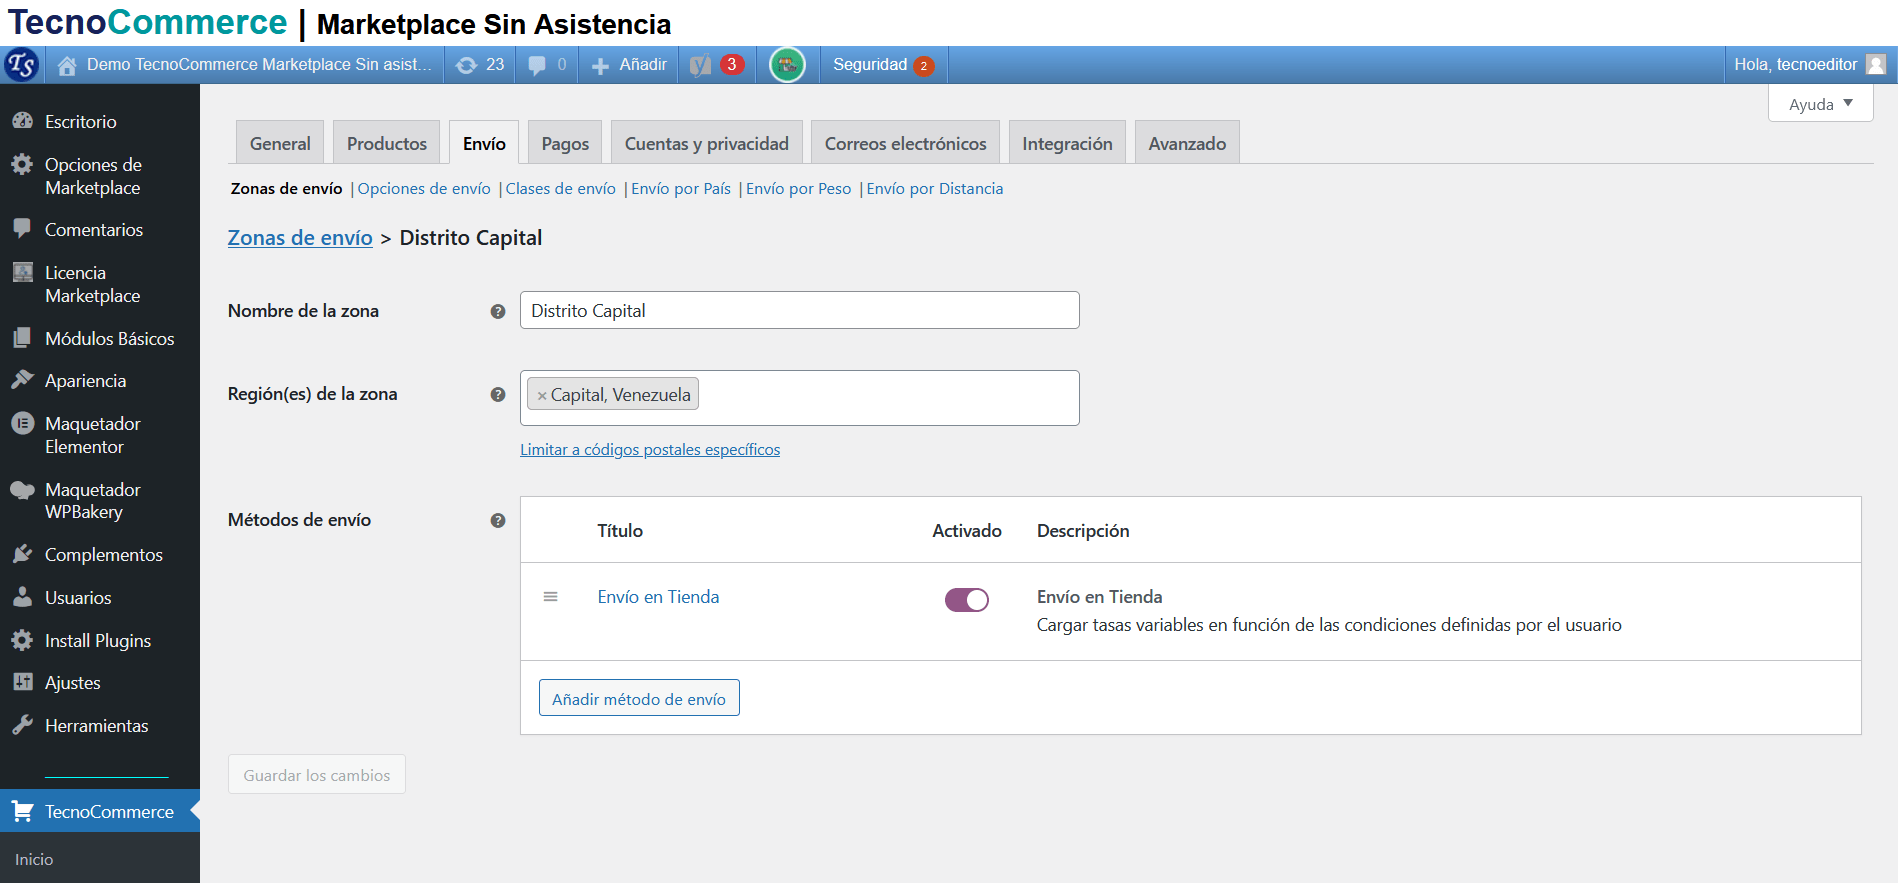Open the Envío por Peso sub-link
This screenshot has height=883, width=1898.
point(798,189)
